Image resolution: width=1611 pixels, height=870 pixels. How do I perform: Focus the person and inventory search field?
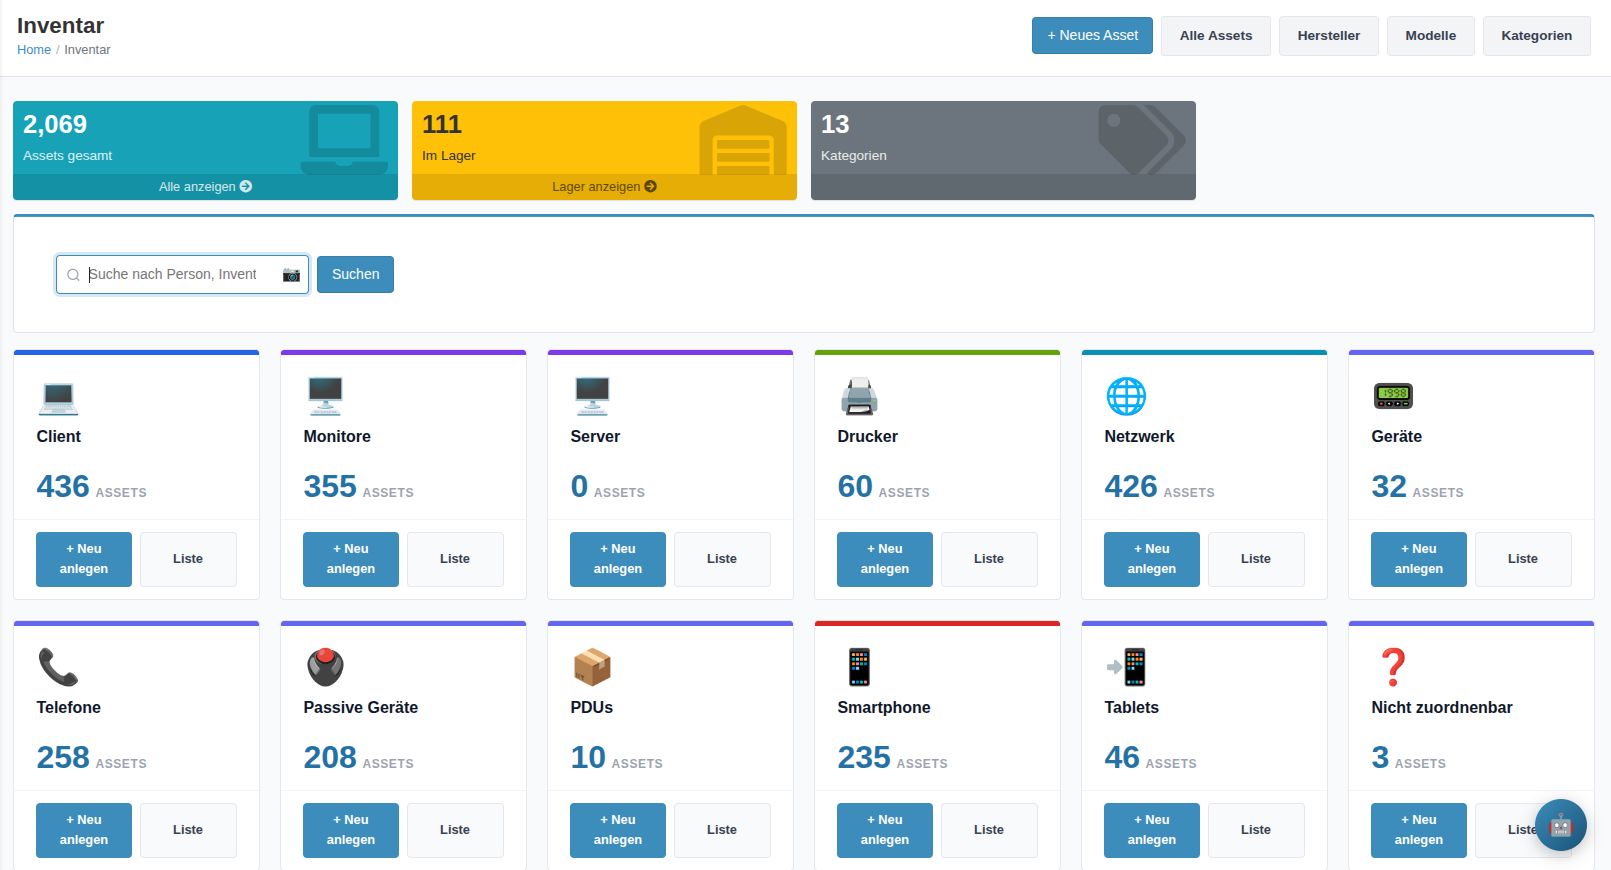click(180, 275)
